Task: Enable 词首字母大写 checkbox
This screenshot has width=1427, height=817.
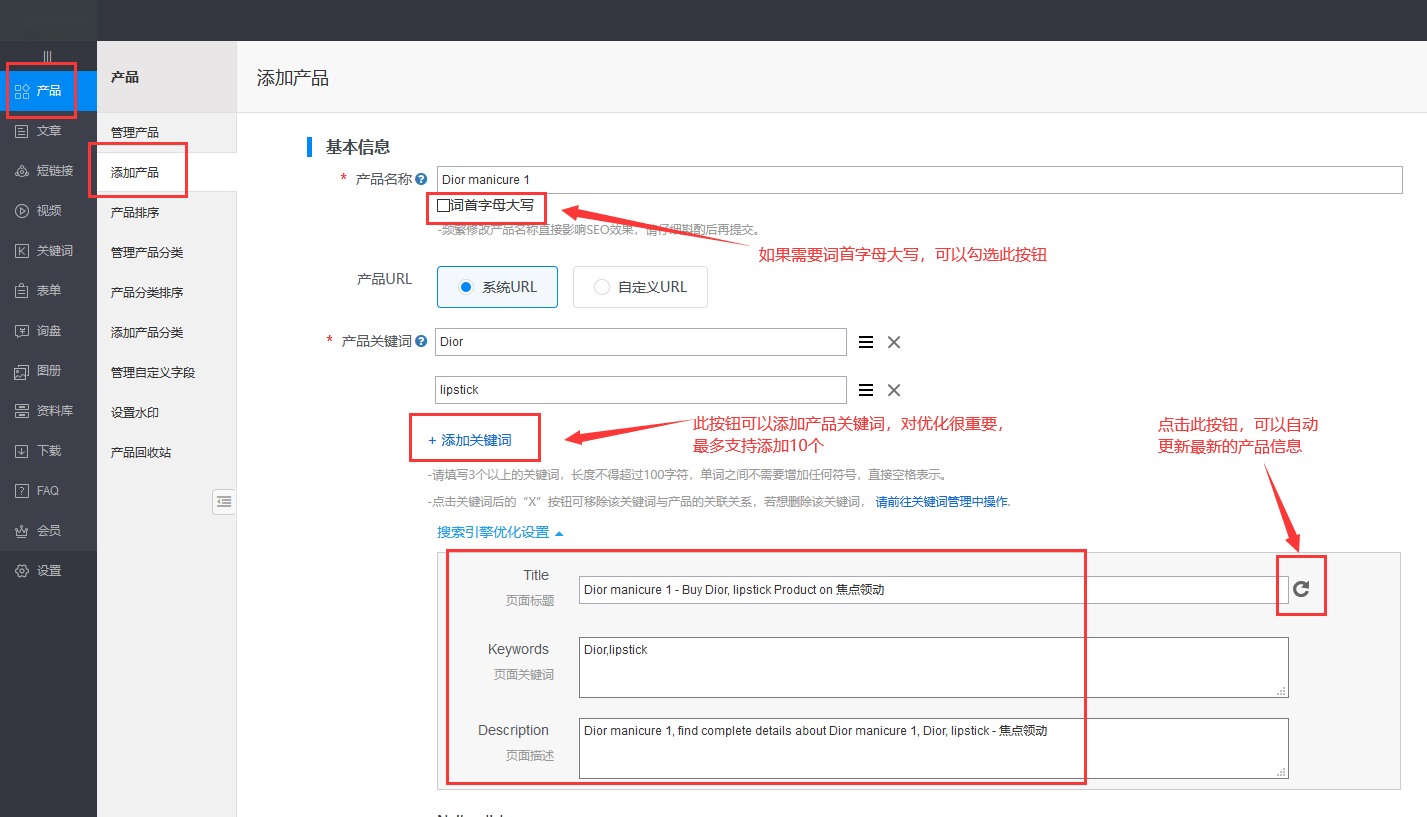Action: point(444,206)
